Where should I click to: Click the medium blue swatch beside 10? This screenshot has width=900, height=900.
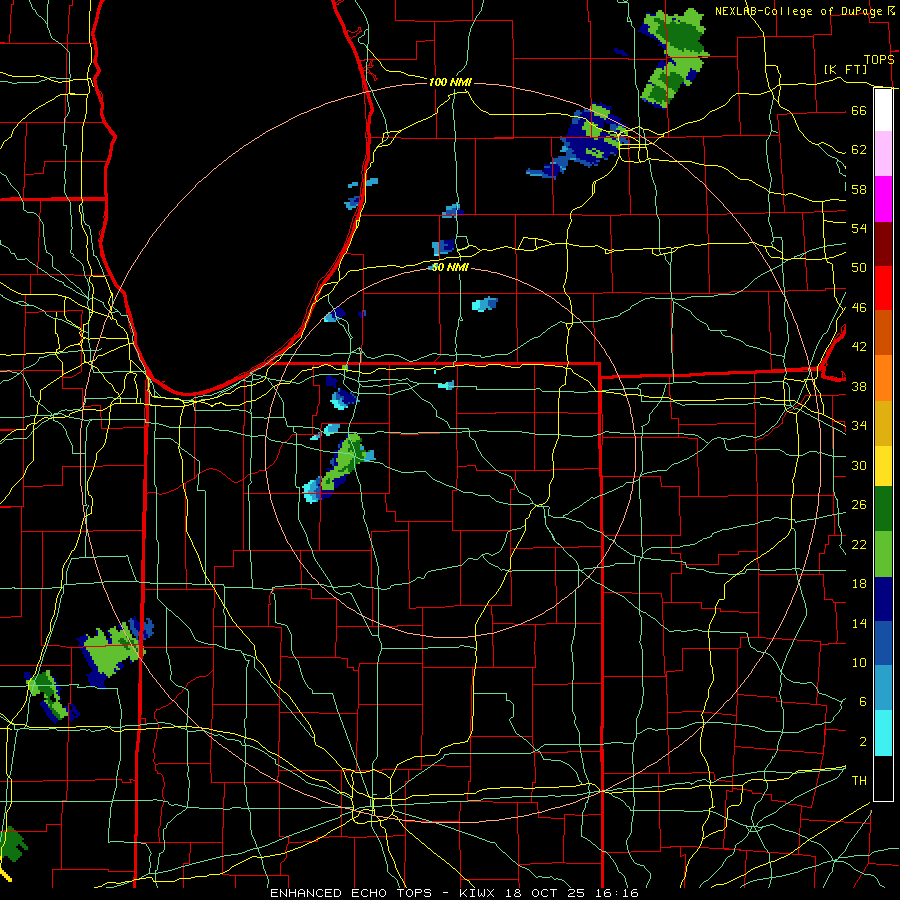(x=883, y=643)
